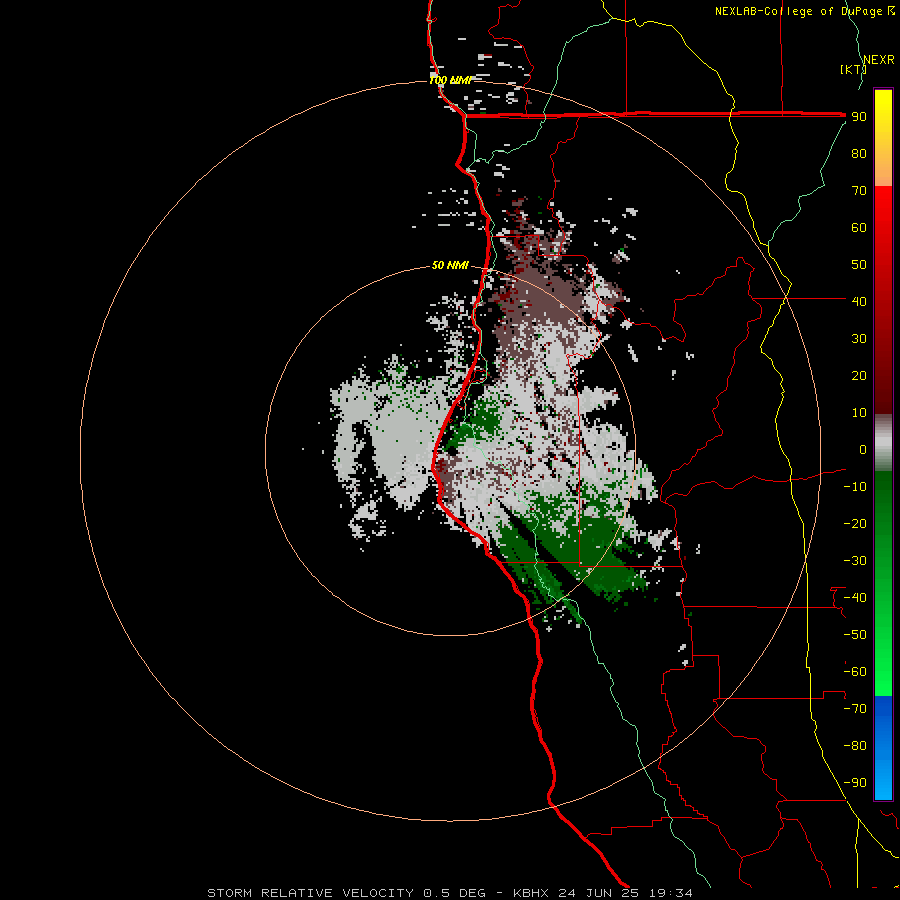This screenshot has height=900, width=900.
Task: Select the positive 30 scale label
Action: (859, 339)
